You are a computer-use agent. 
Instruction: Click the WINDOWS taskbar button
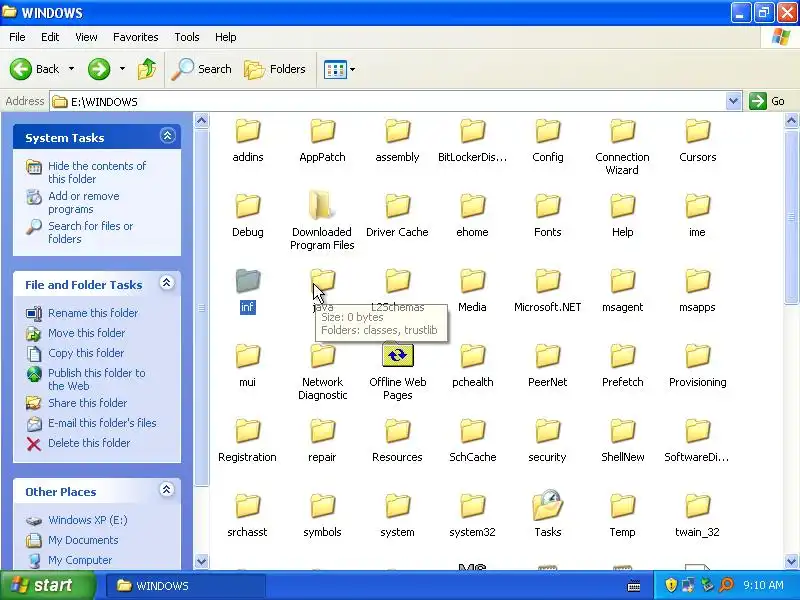[186, 586]
